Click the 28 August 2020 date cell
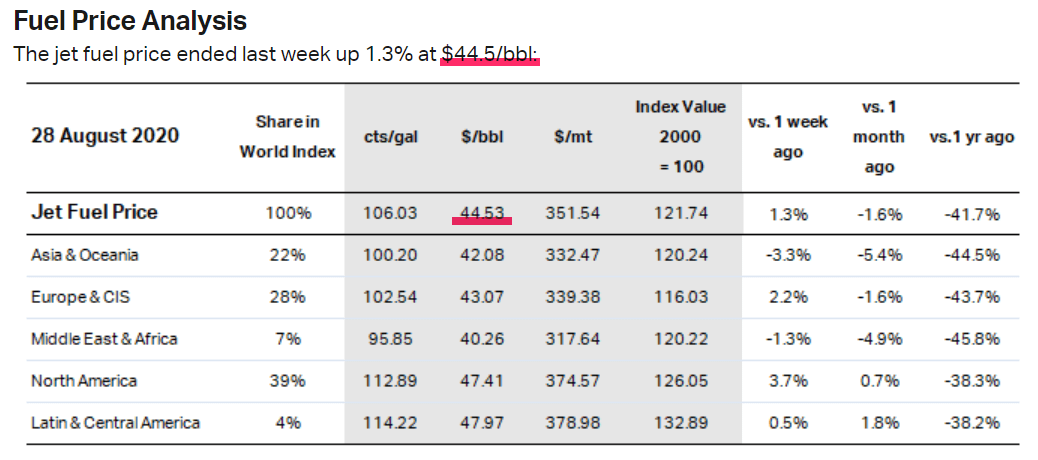 [x=105, y=136]
